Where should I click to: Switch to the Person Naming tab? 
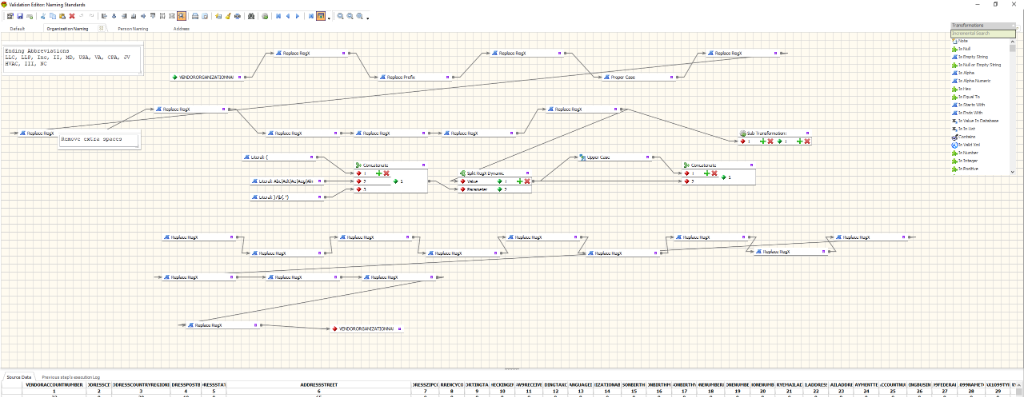pos(133,29)
